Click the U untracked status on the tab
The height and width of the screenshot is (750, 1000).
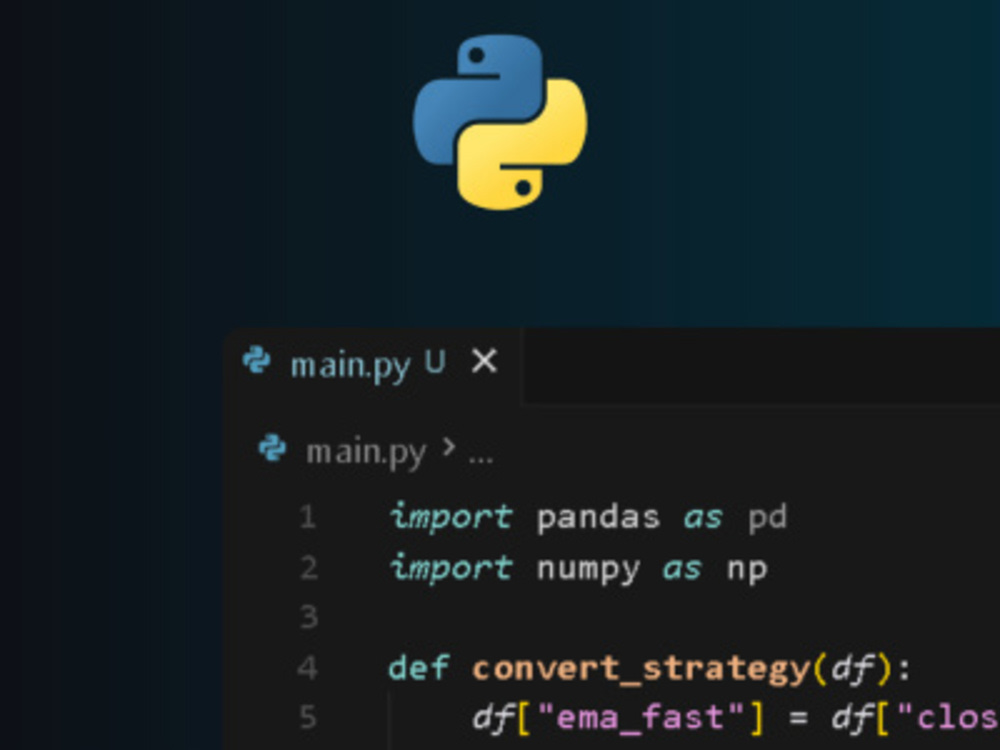(x=434, y=362)
